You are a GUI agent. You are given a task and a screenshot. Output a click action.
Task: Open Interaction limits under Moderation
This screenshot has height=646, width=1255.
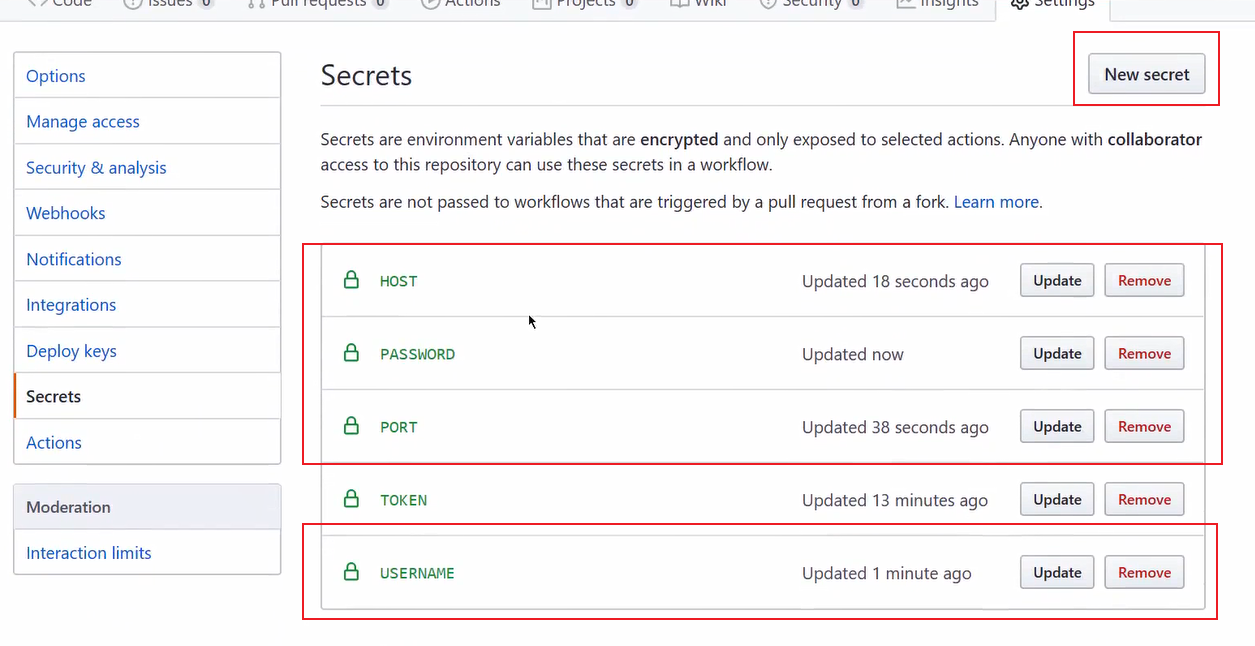point(147,553)
